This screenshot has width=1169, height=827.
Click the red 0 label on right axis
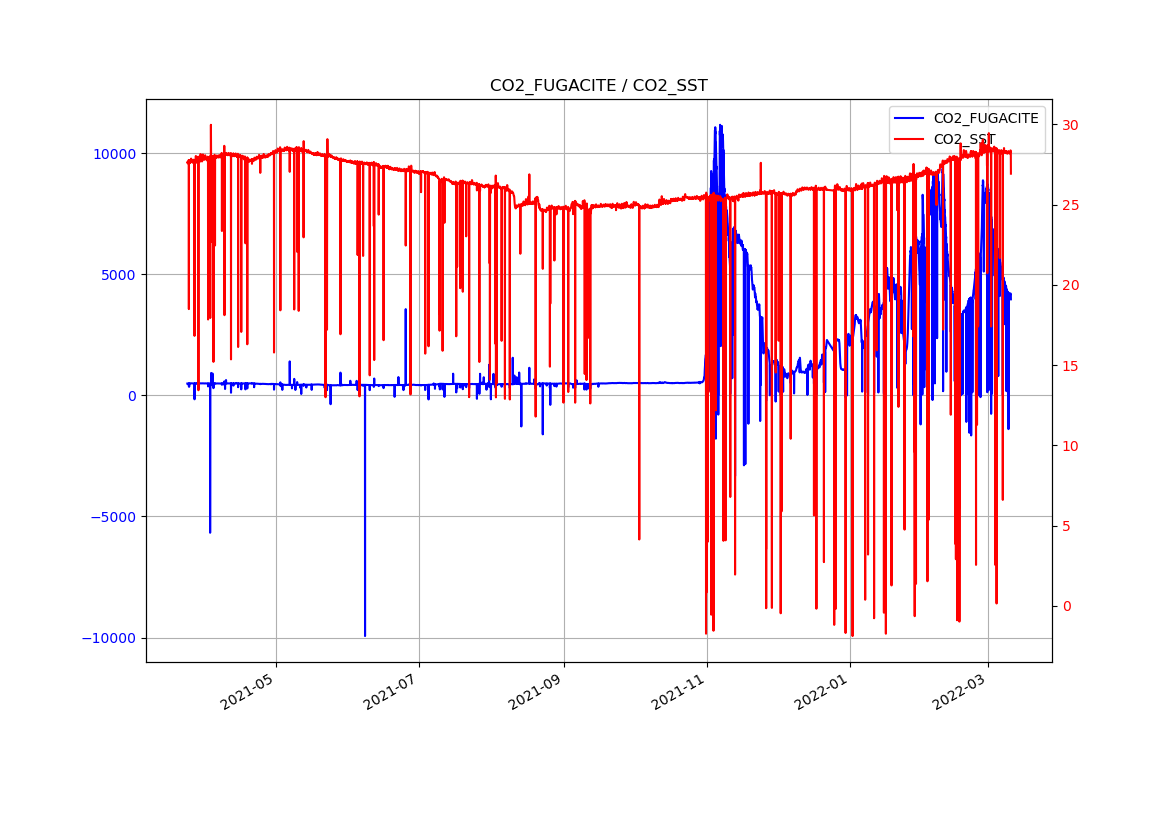coord(1066,606)
